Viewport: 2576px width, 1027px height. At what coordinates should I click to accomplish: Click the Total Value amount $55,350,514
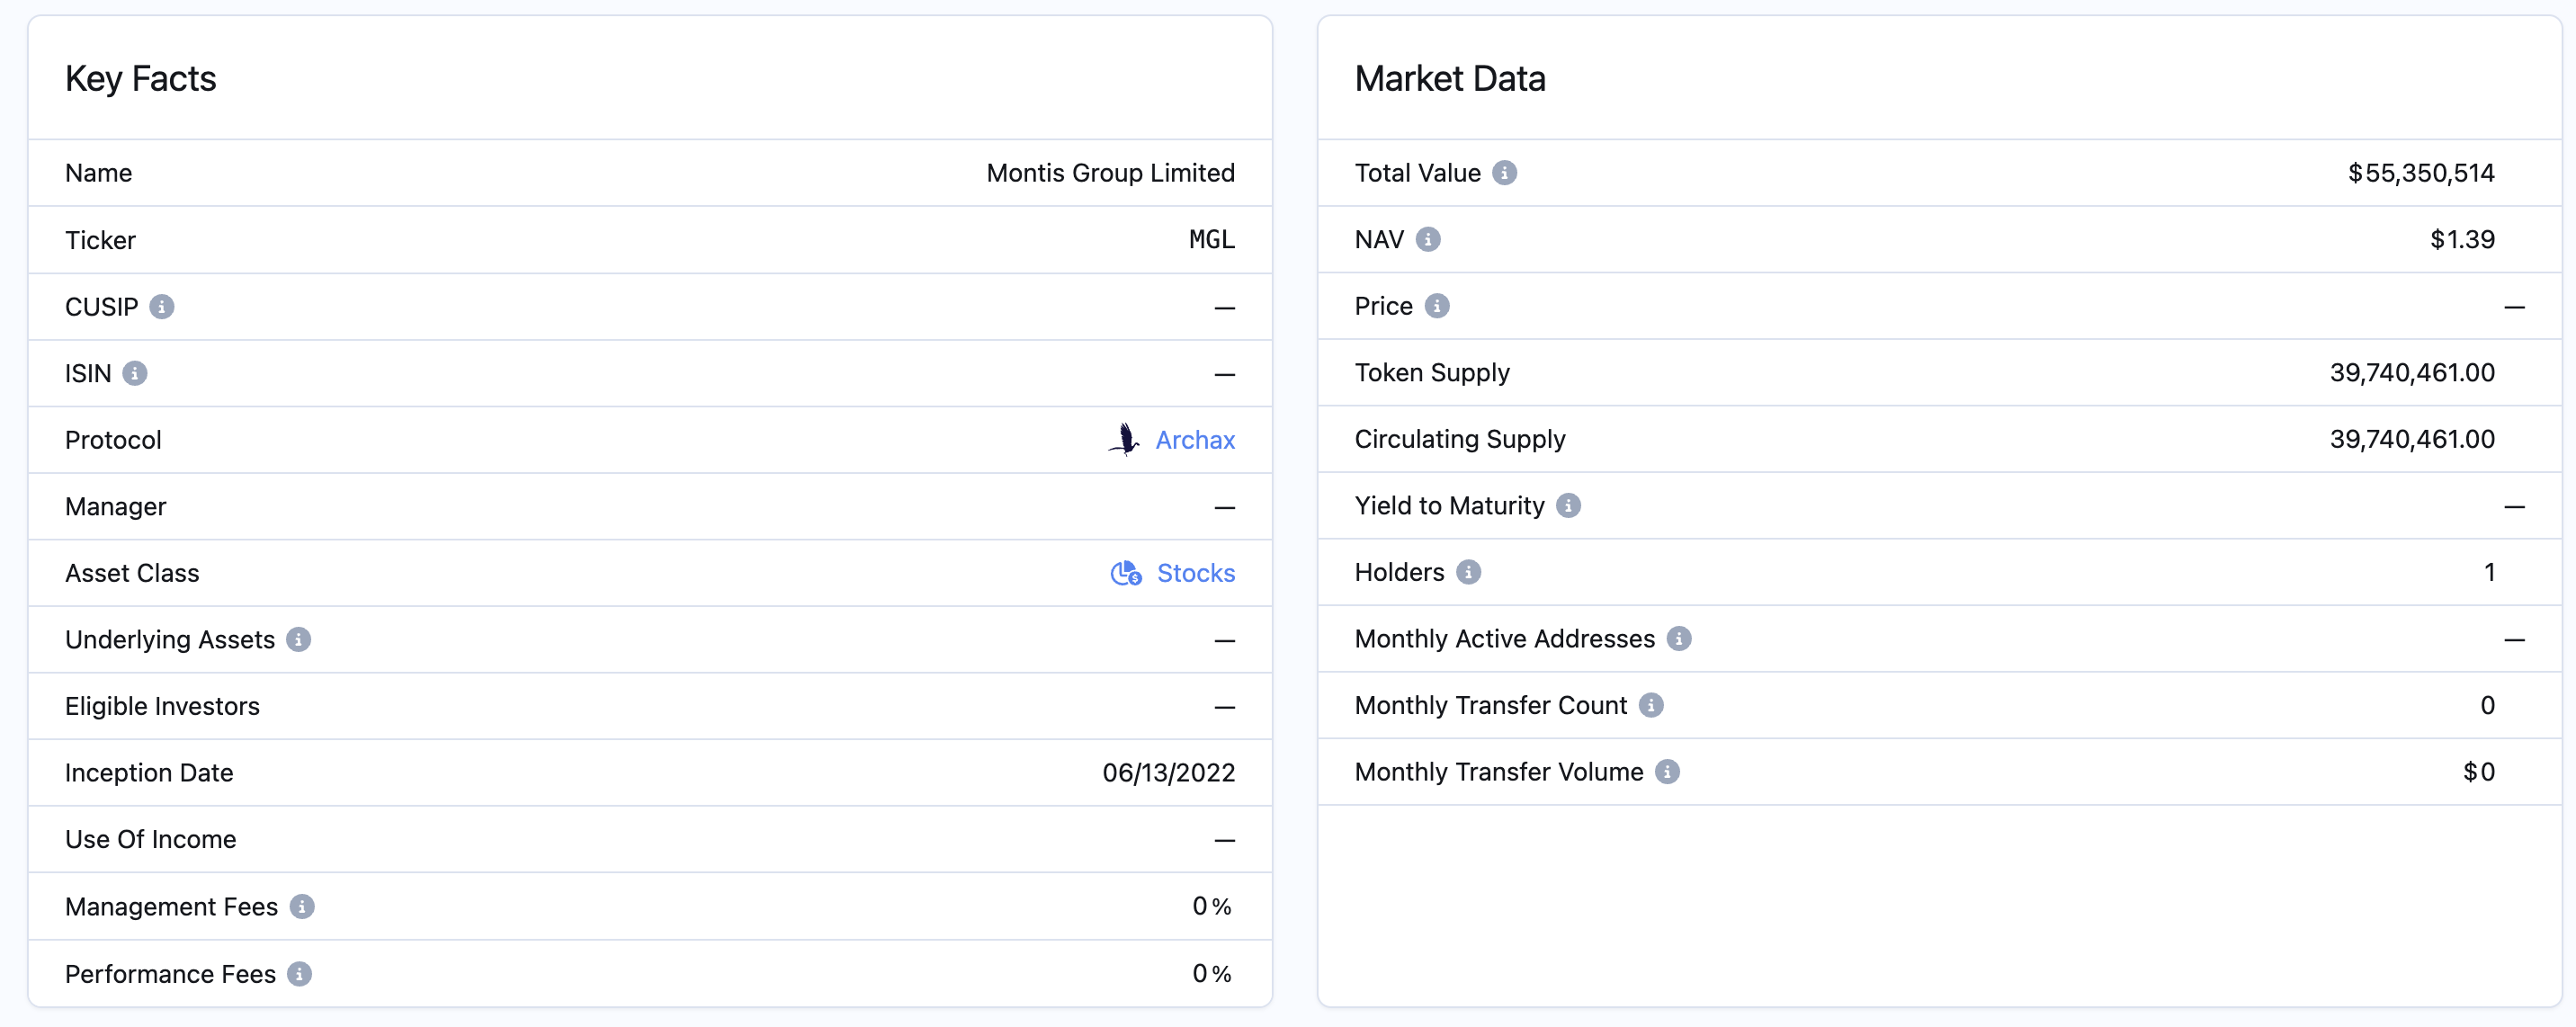click(x=2420, y=173)
